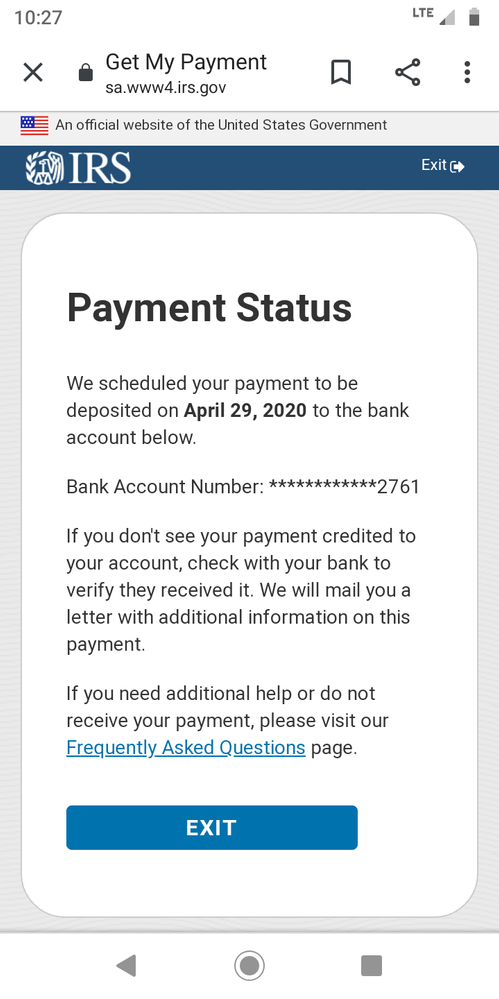Close the browser custom tab
The width and height of the screenshot is (499, 999).
click(33, 73)
